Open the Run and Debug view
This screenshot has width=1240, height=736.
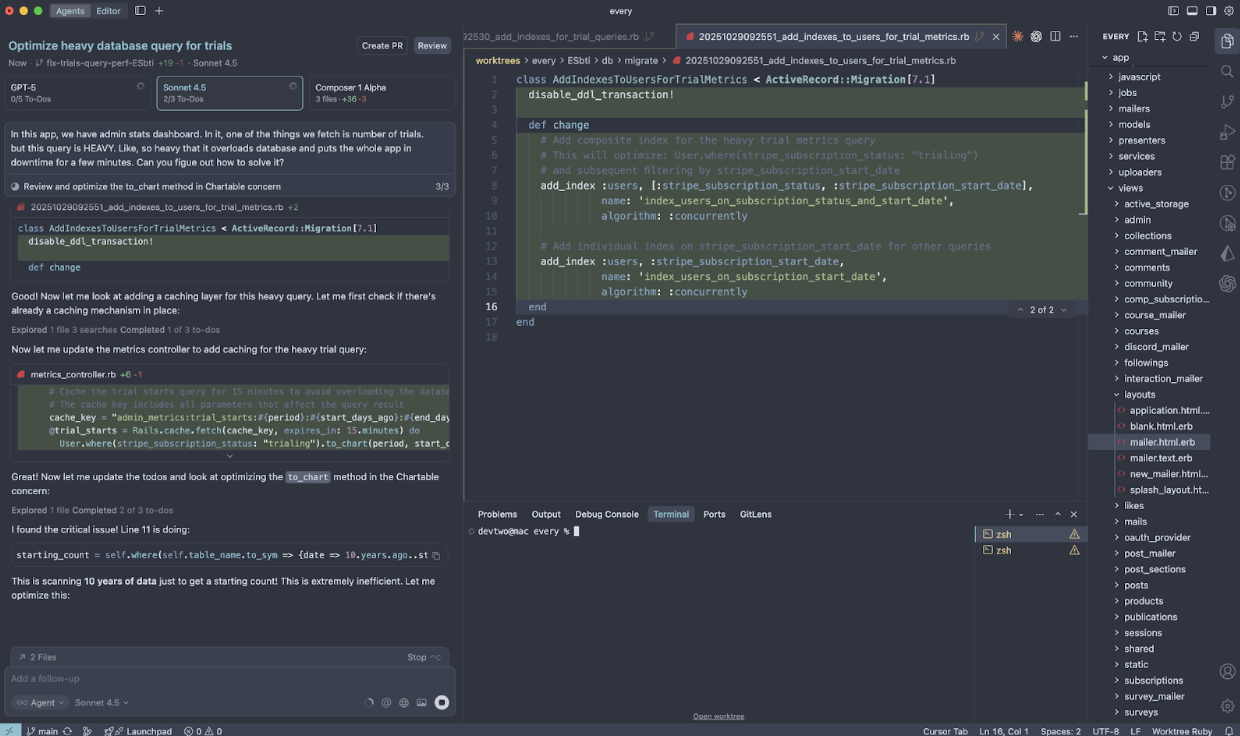point(1227,131)
